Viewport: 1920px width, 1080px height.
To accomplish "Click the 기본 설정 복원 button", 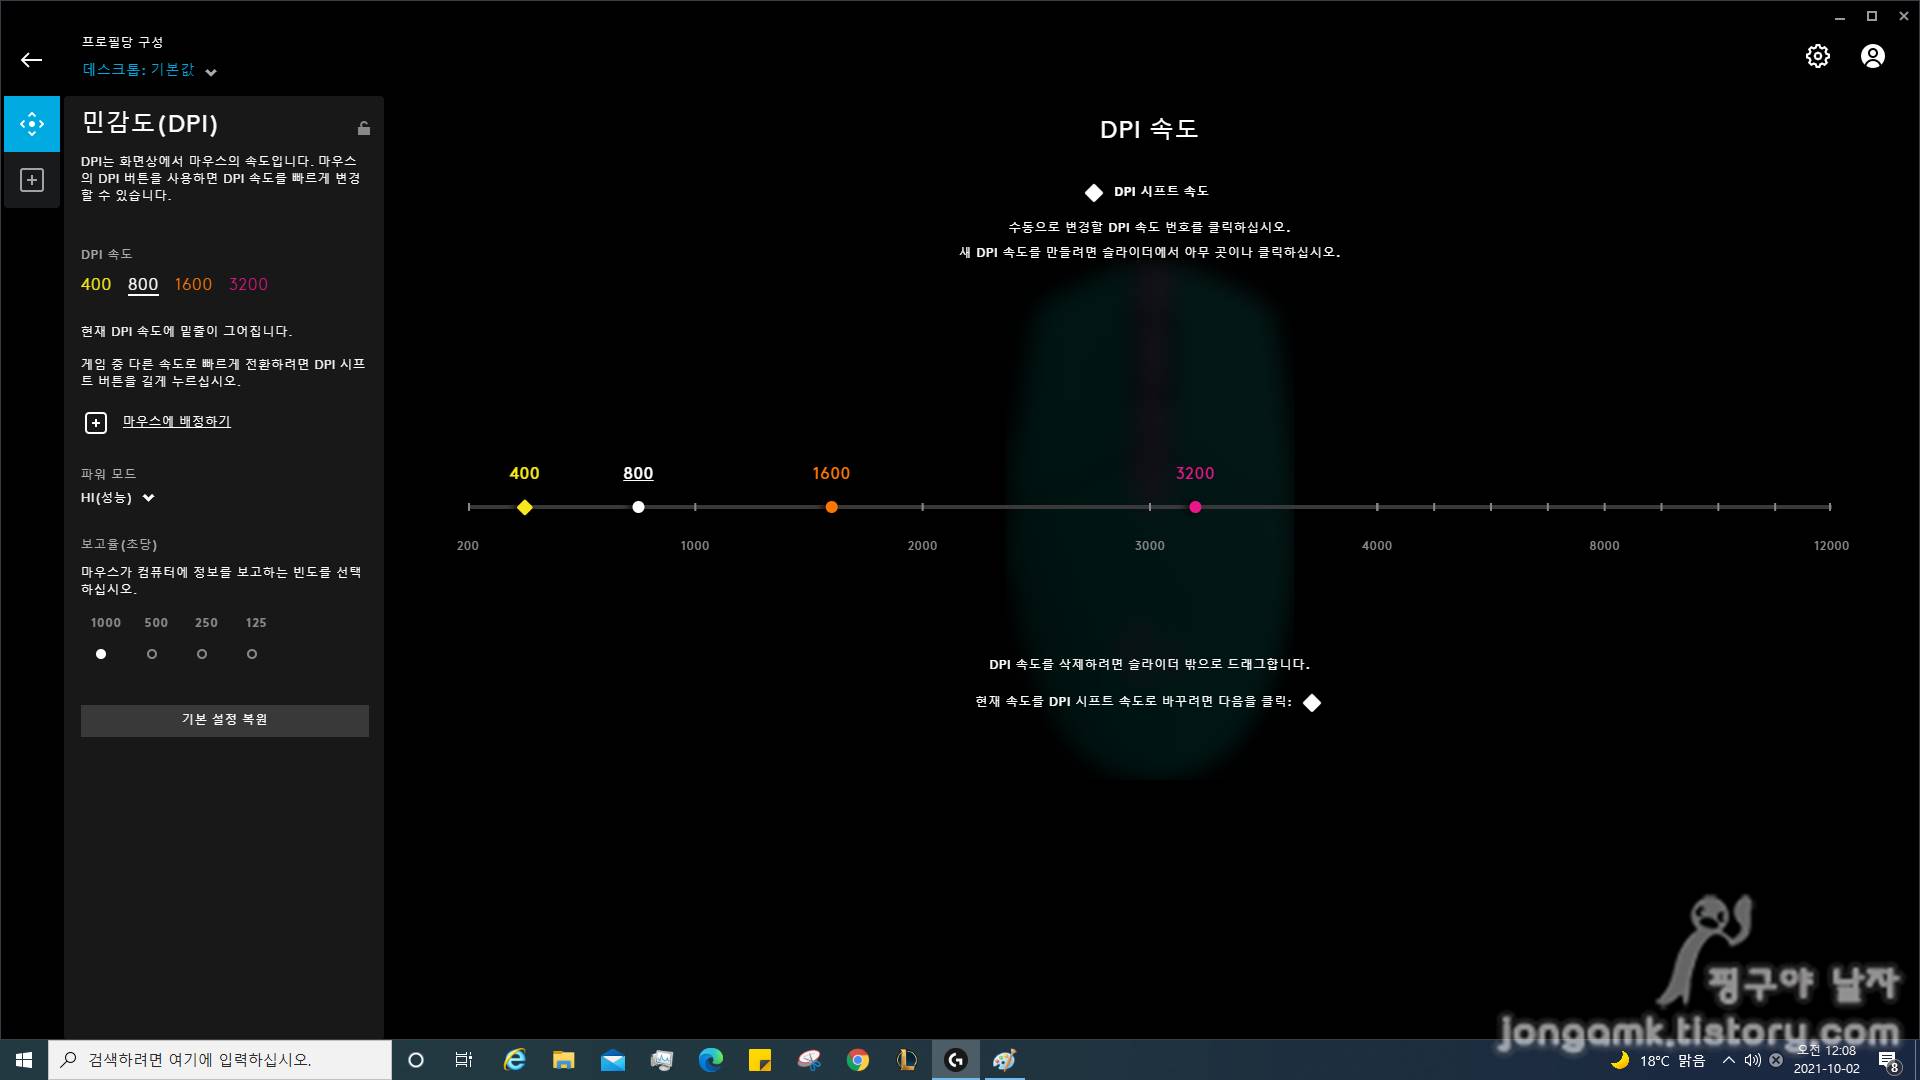I will pyautogui.click(x=224, y=720).
